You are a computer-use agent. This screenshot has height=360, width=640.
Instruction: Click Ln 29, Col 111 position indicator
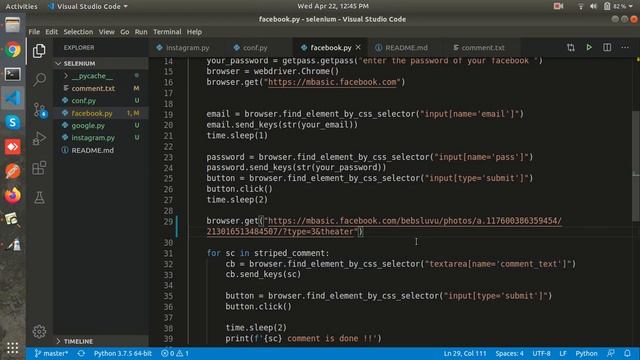click(x=464, y=353)
